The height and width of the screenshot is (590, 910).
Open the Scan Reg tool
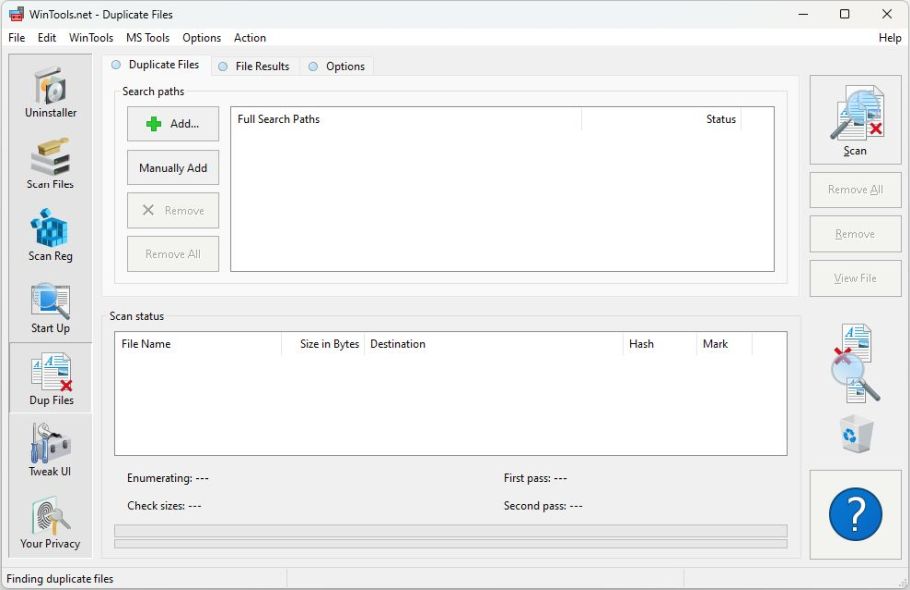[x=49, y=234]
